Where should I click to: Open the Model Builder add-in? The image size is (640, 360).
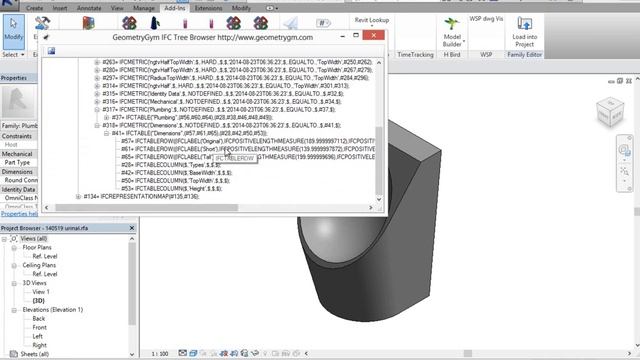(452, 32)
